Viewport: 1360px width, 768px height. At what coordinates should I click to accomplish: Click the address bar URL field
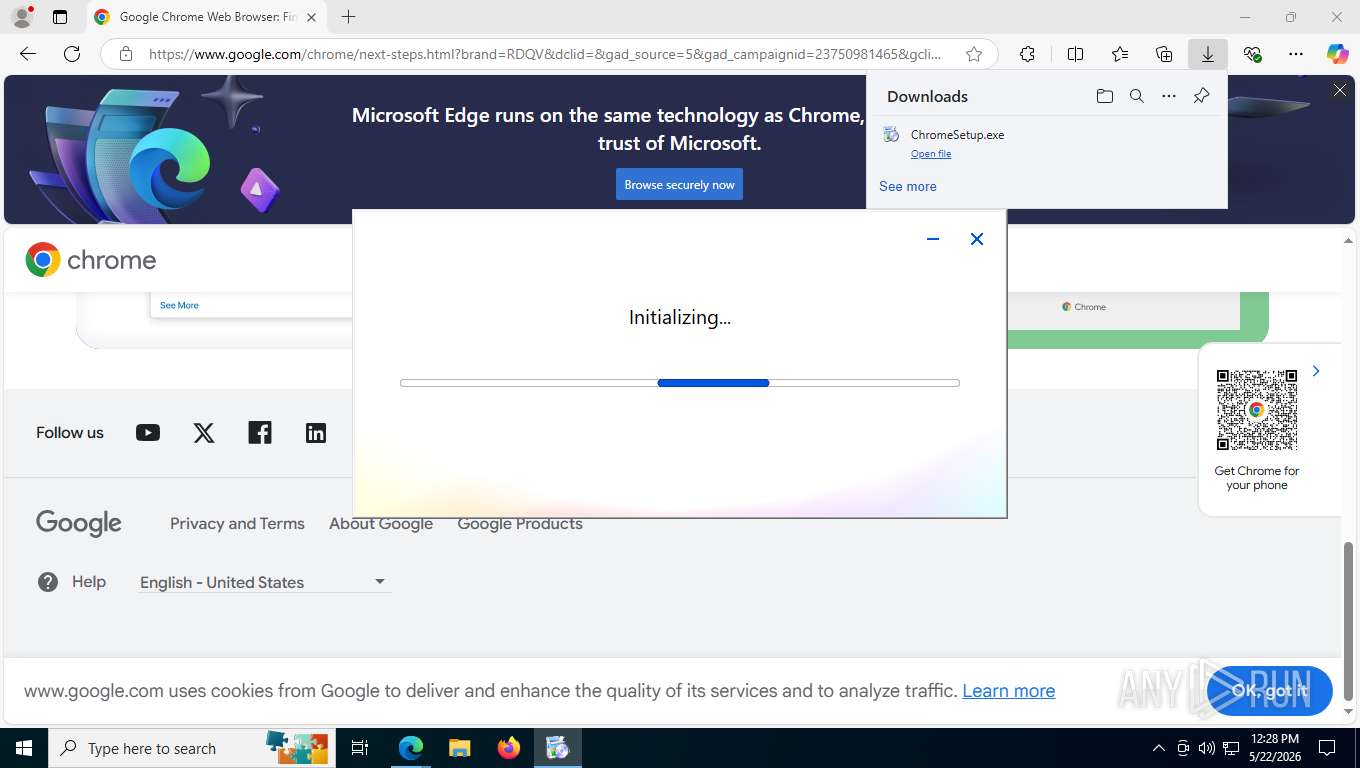[x=545, y=54]
